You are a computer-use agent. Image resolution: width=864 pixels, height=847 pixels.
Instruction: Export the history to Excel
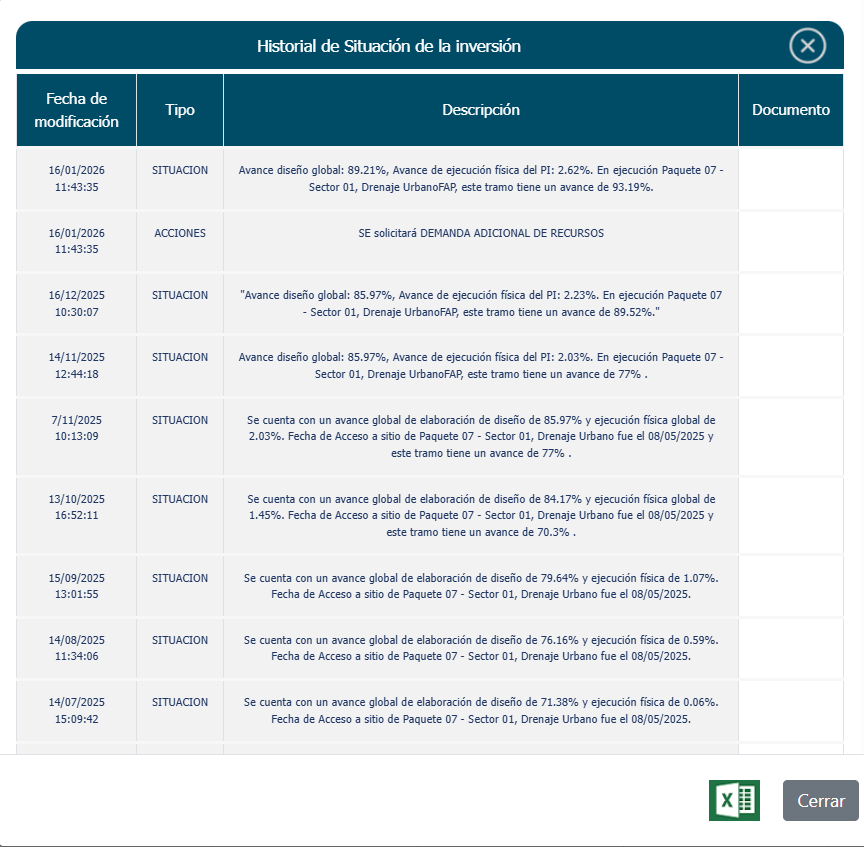pyautogui.click(x=734, y=801)
